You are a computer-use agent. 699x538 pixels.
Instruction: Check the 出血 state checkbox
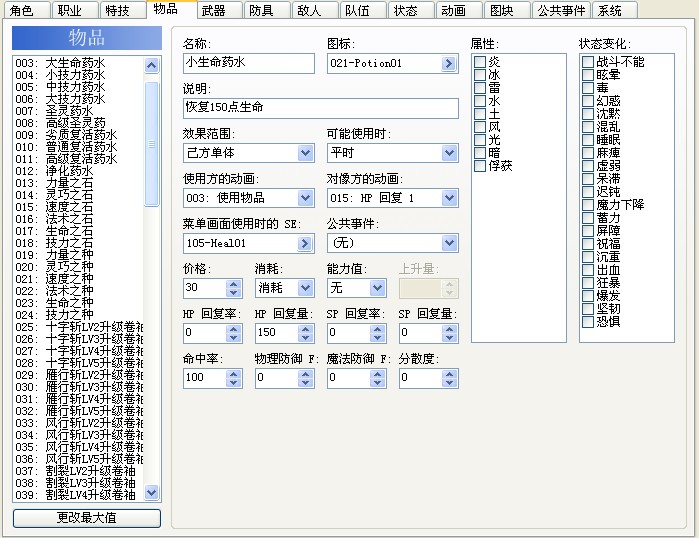pyautogui.click(x=588, y=270)
